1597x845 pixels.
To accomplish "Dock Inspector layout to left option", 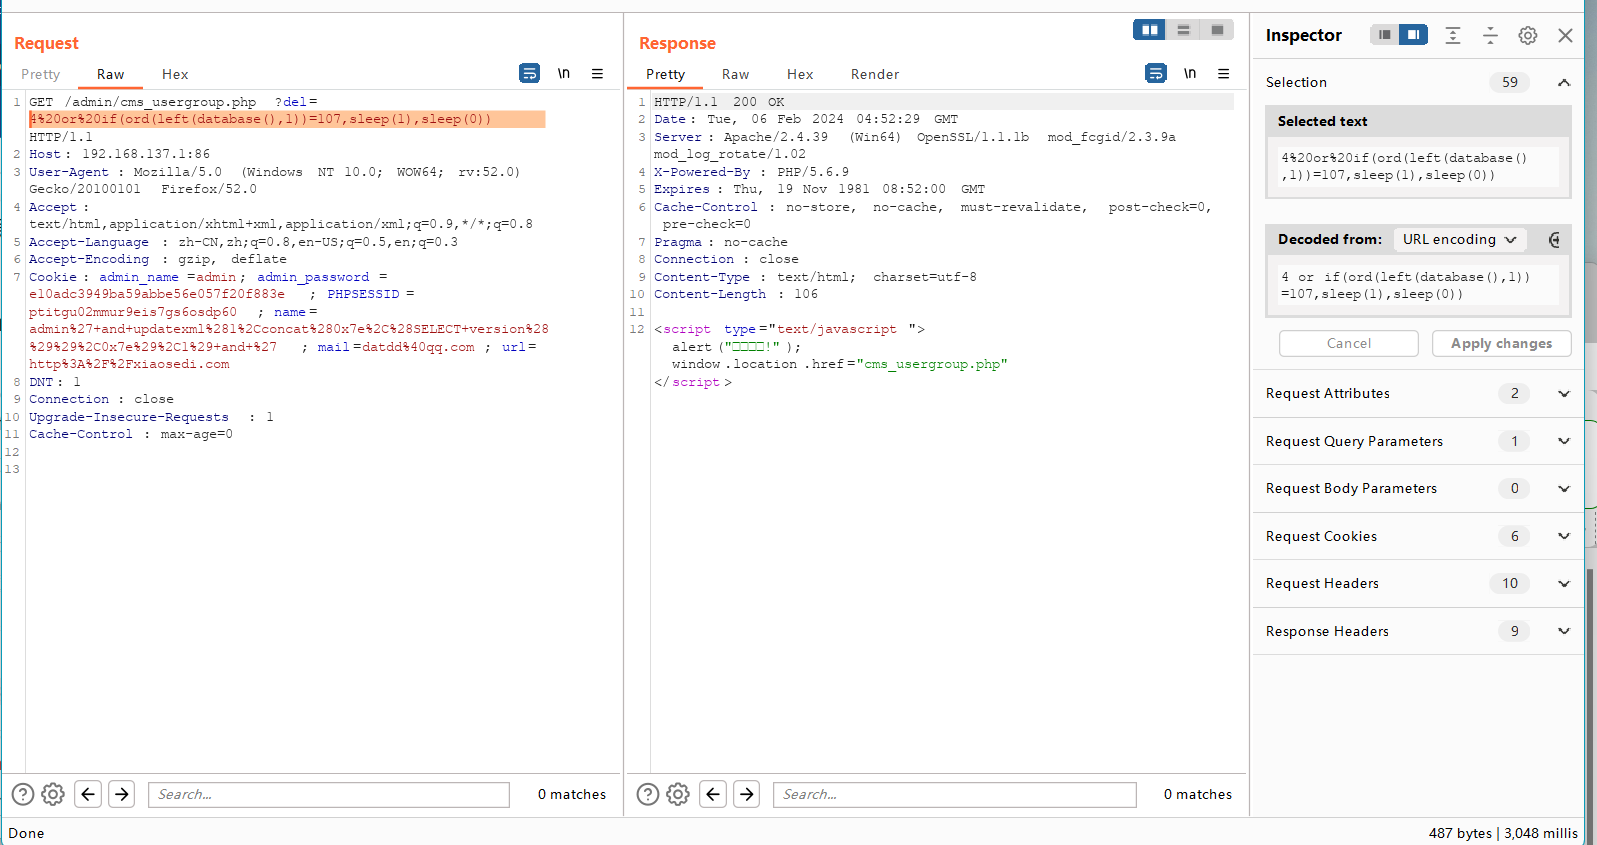I will pos(1384,35).
